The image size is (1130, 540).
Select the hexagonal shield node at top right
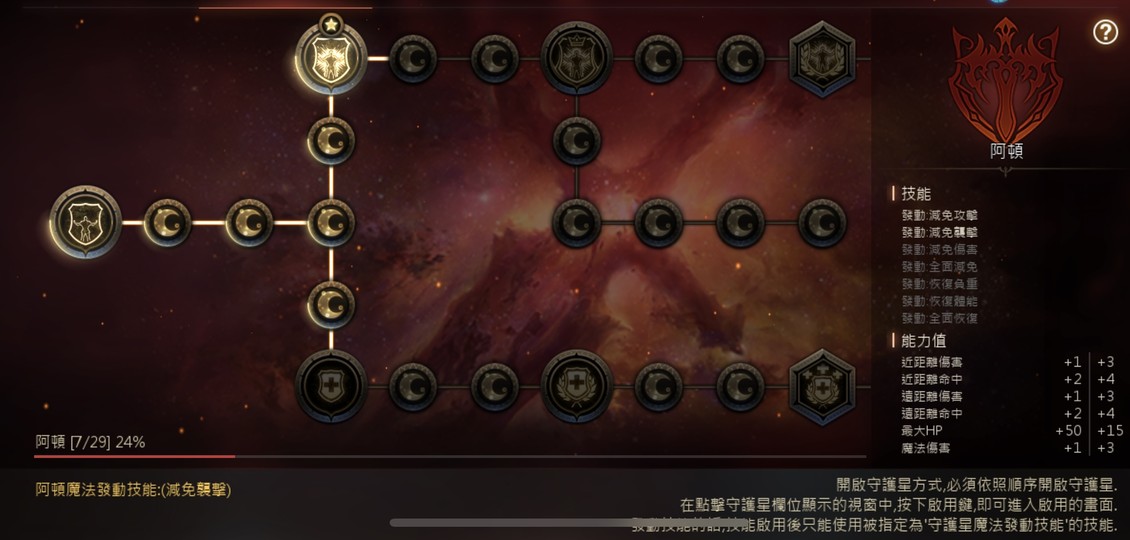(822, 58)
